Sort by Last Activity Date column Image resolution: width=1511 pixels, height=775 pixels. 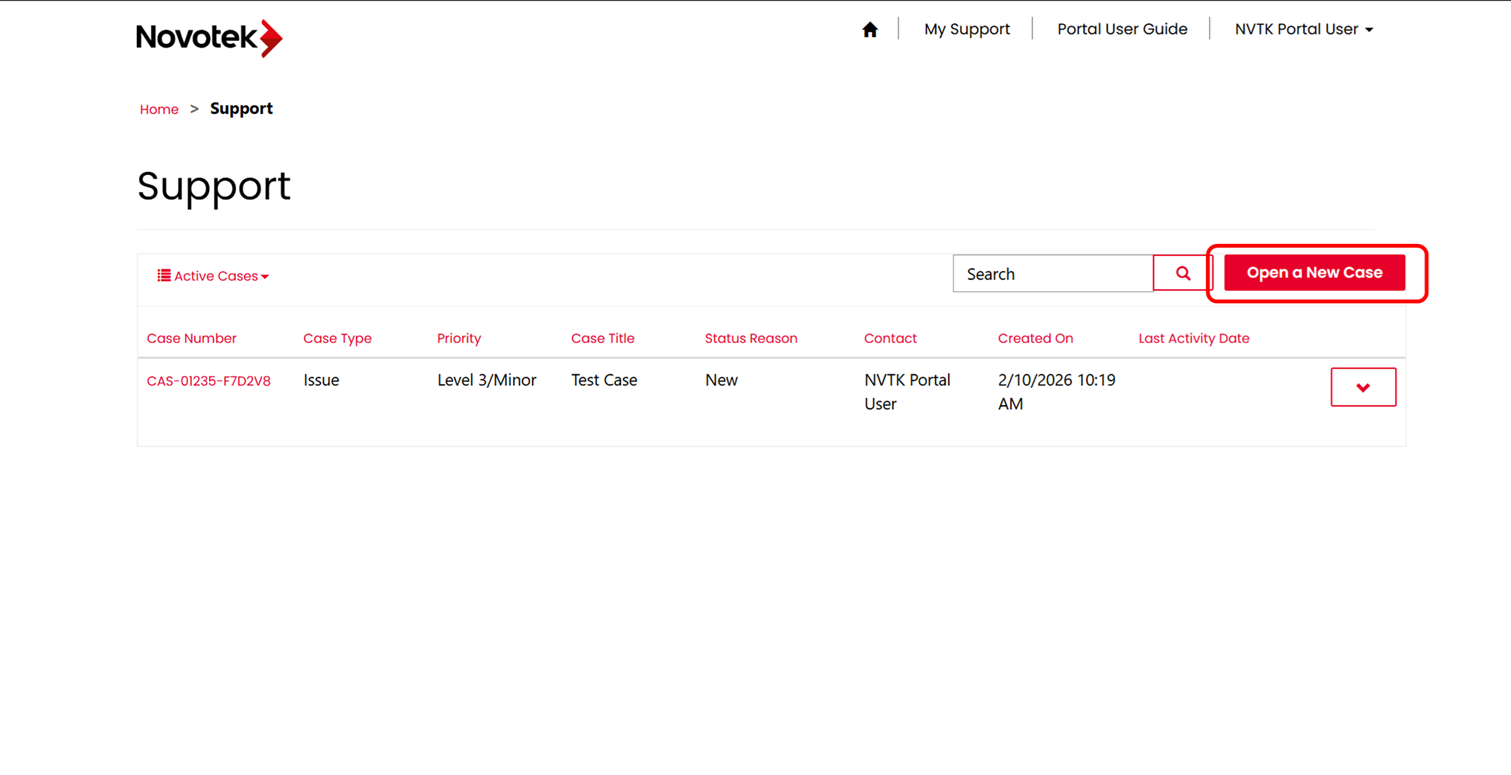pyautogui.click(x=1194, y=338)
